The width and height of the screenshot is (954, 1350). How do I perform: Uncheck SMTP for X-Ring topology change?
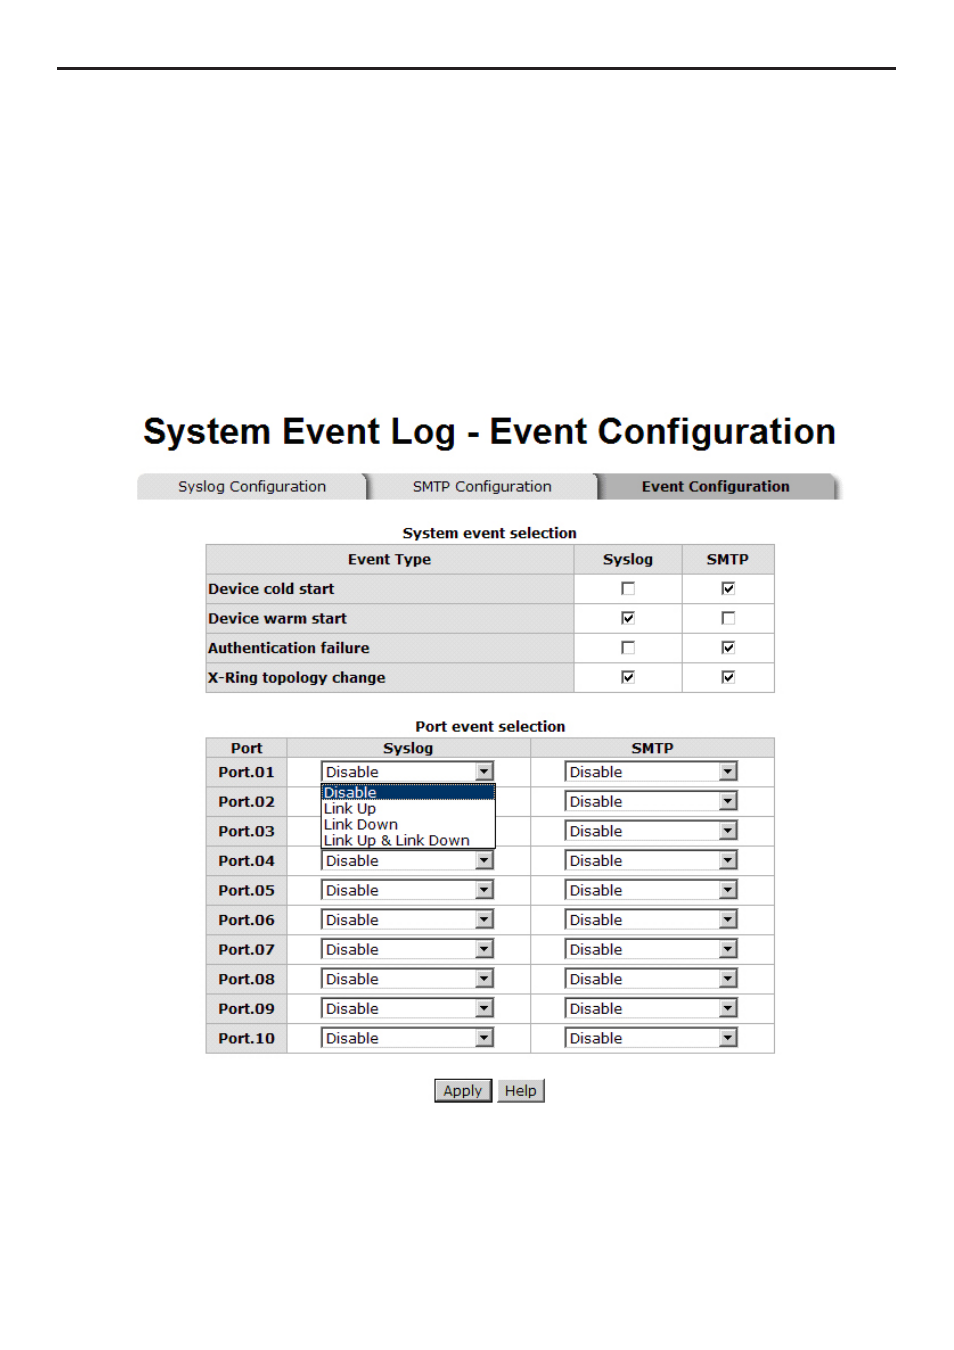(x=728, y=677)
